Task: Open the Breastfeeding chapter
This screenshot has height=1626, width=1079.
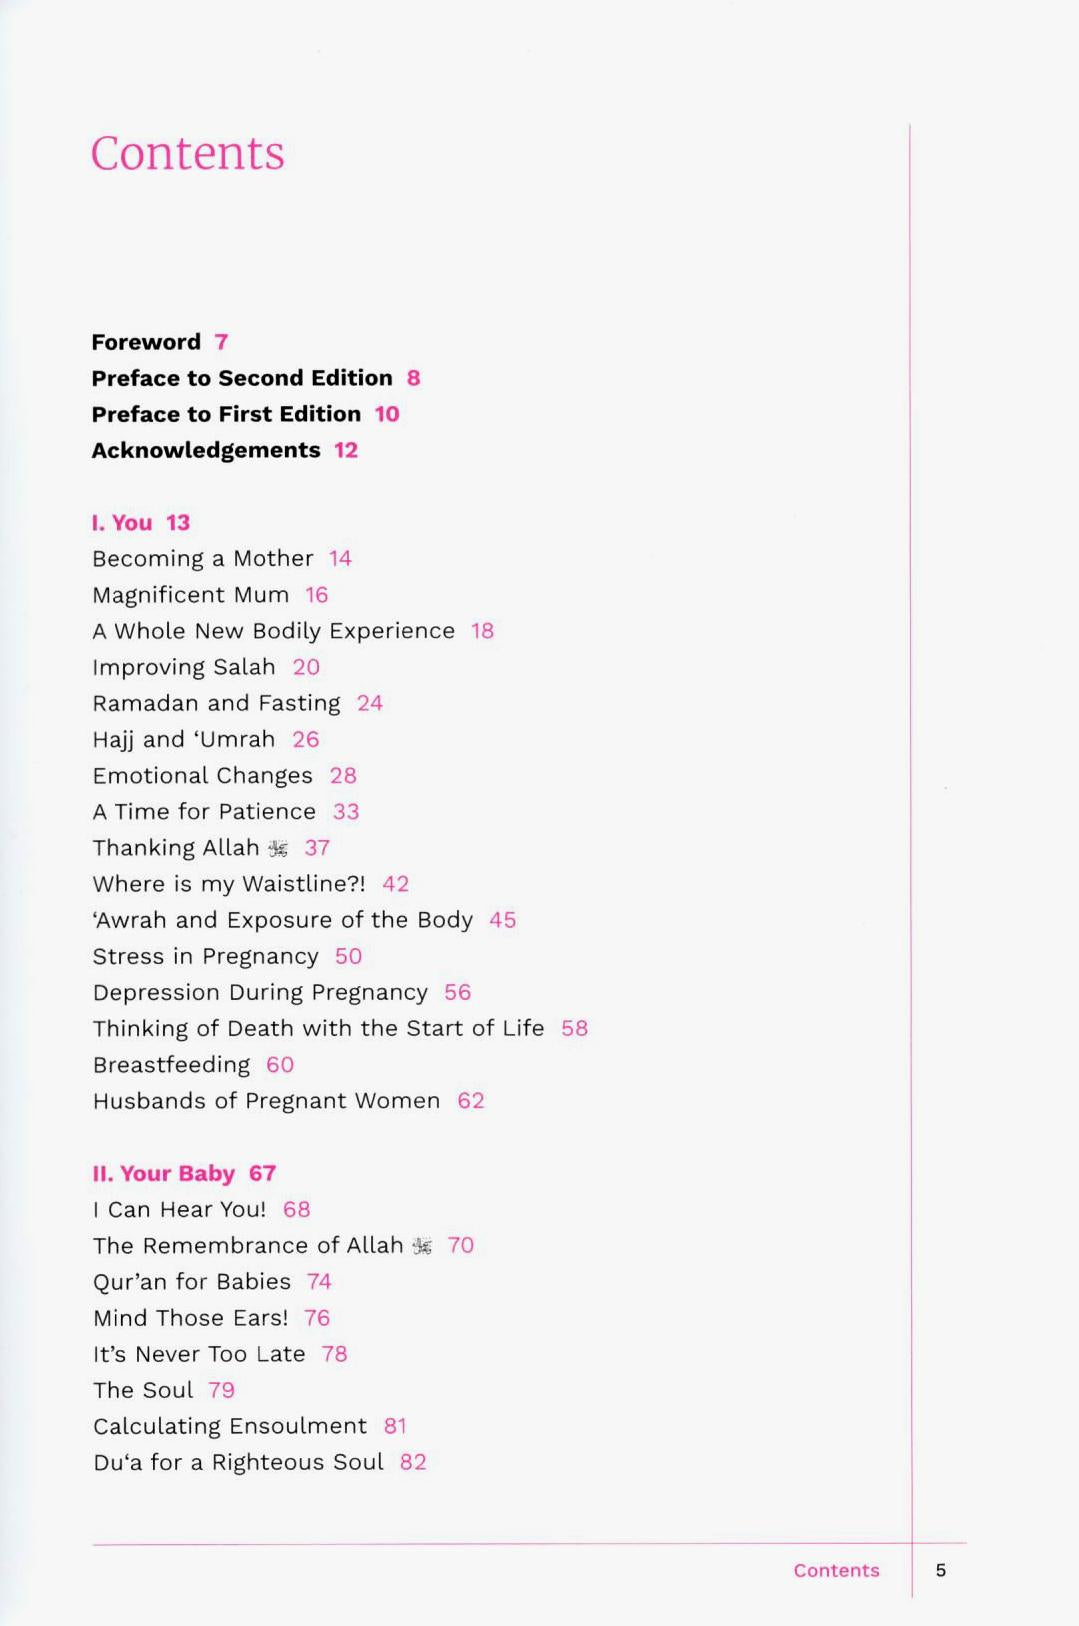Action: [x=171, y=1064]
